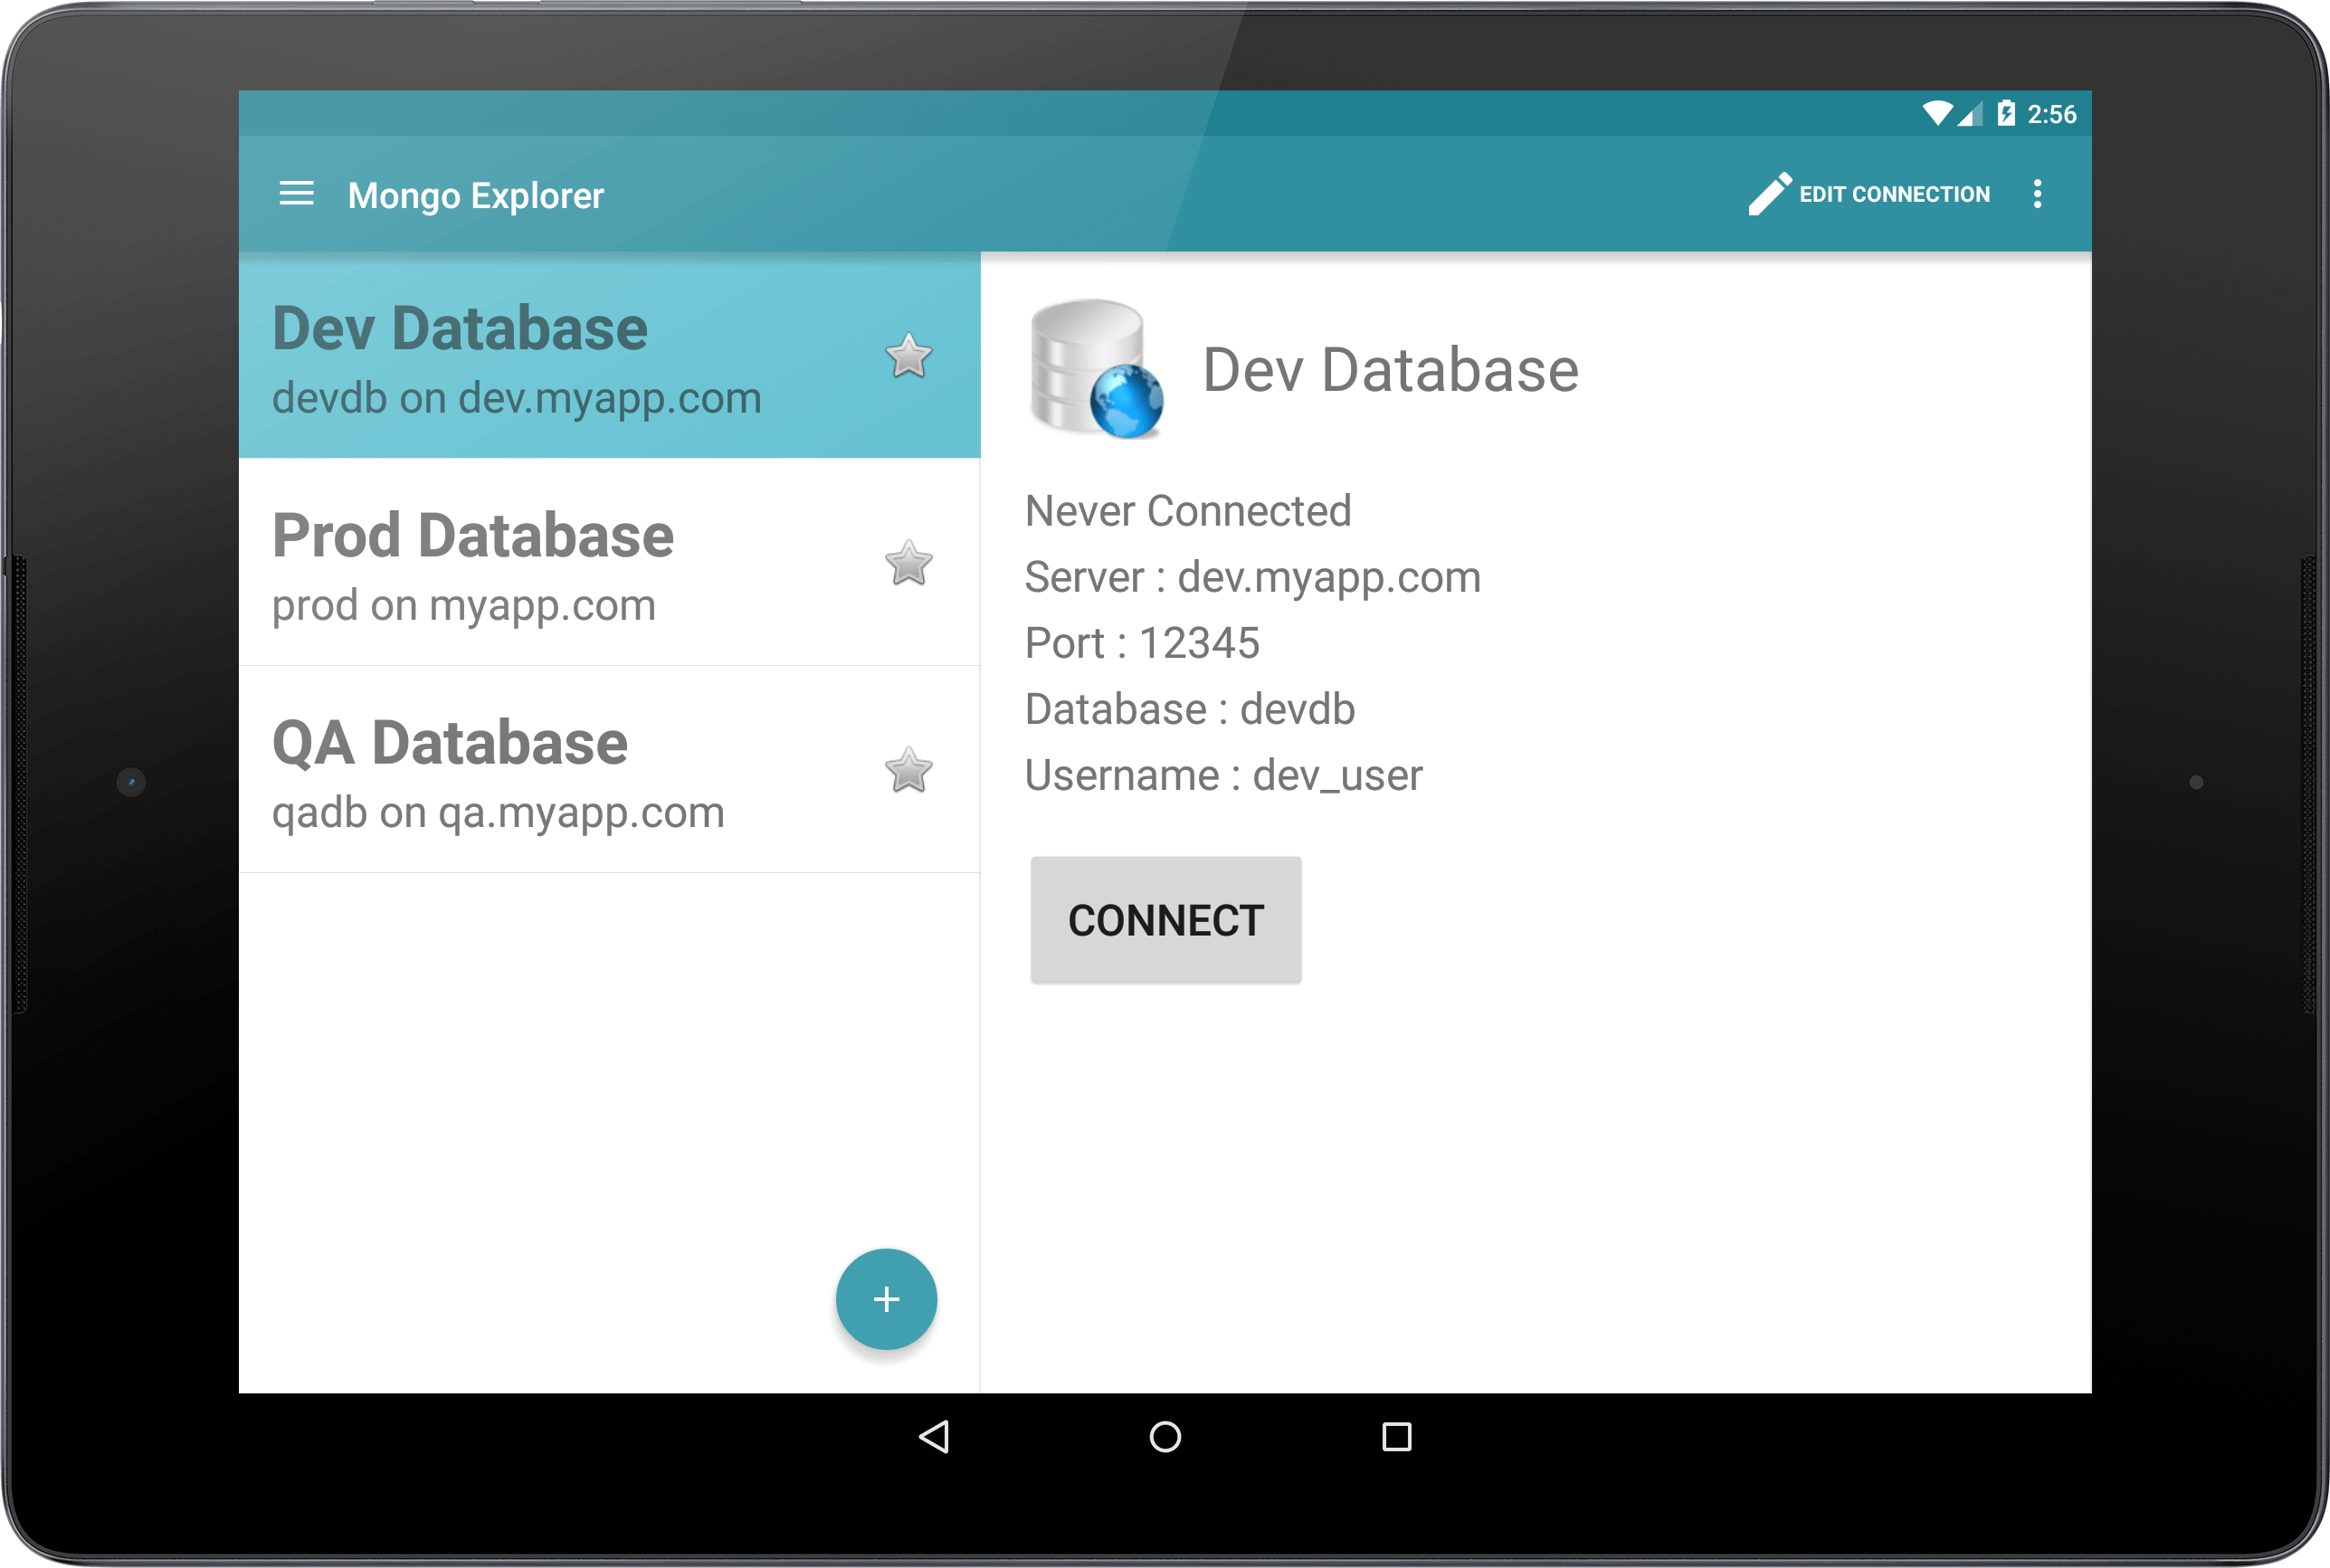Click the Mongo Explorer title
Image resolution: width=2330 pixels, height=1568 pixels.
pyautogui.click(x=475, y=195)
